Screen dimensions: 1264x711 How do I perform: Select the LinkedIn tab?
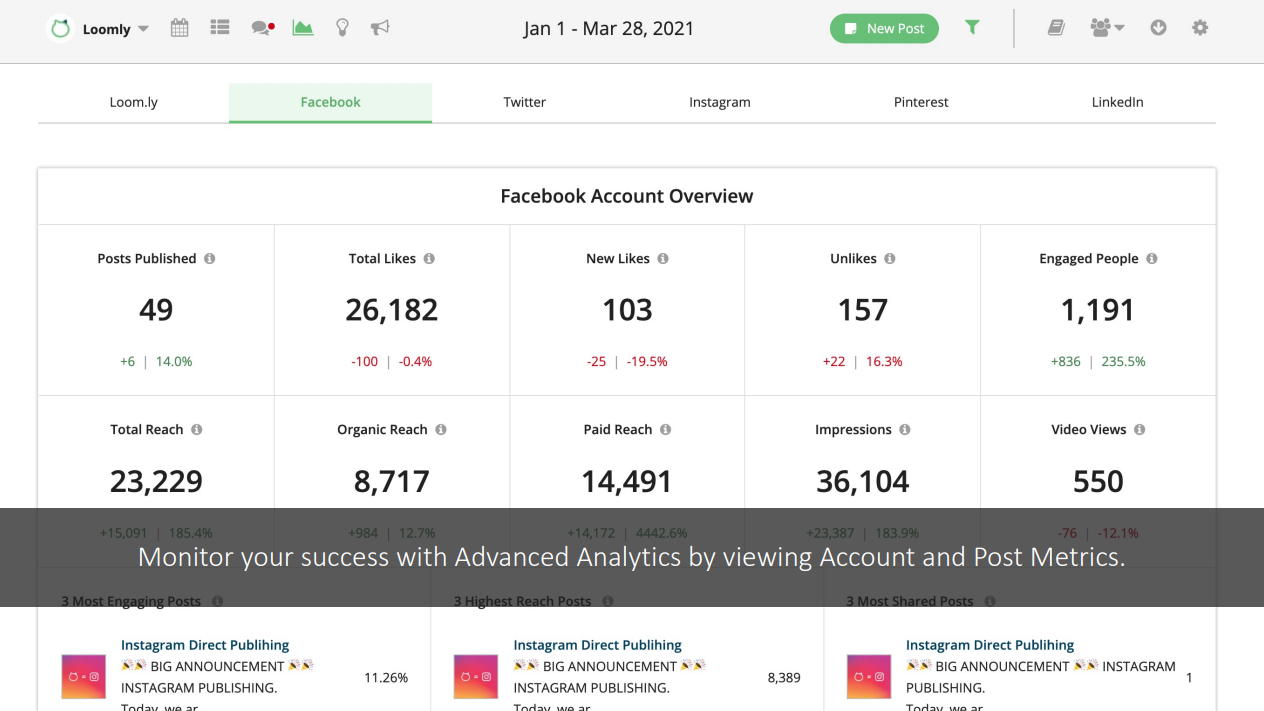1117,102
